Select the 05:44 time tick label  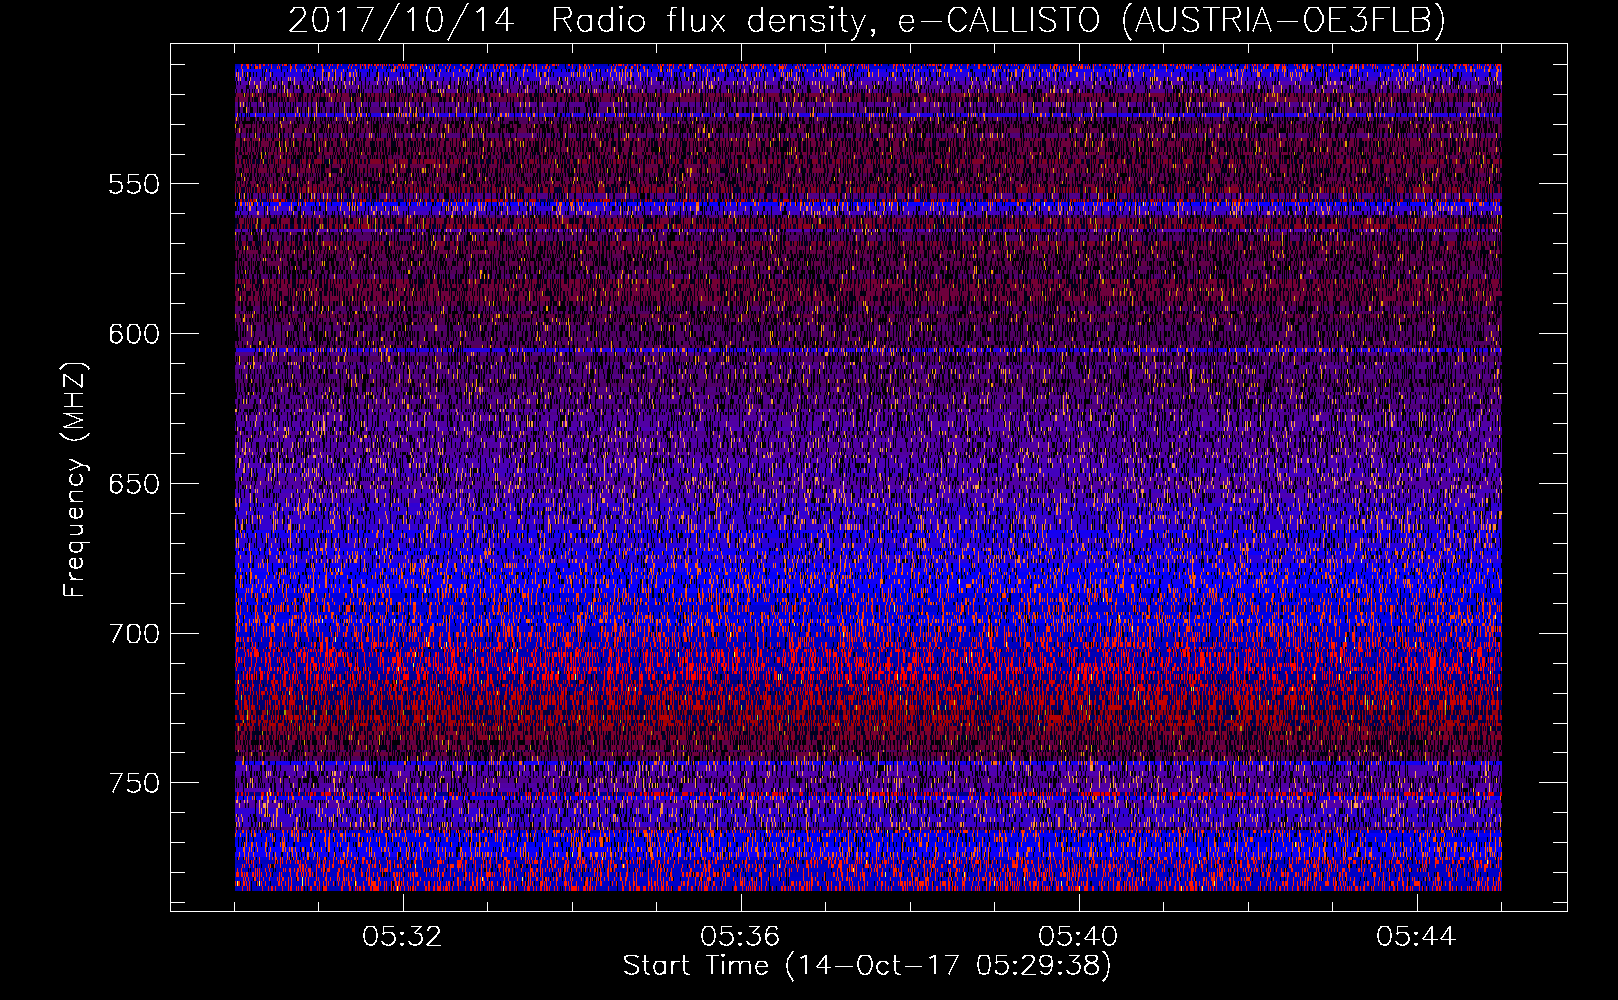click(1416, 936)
